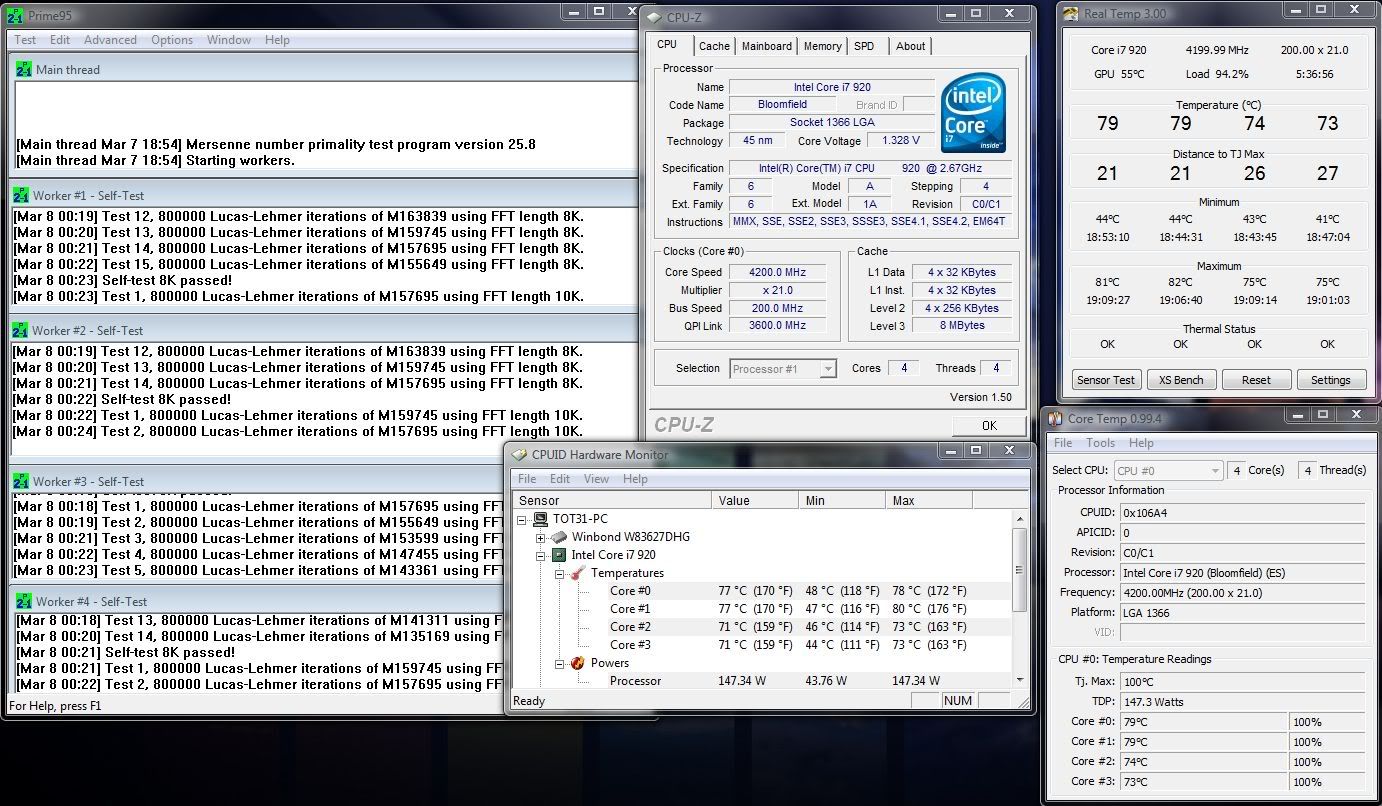Click the Worker #2 Self-Test window icon
The height and width of the screenshot is (806, 1382).
tap(20, 330)
